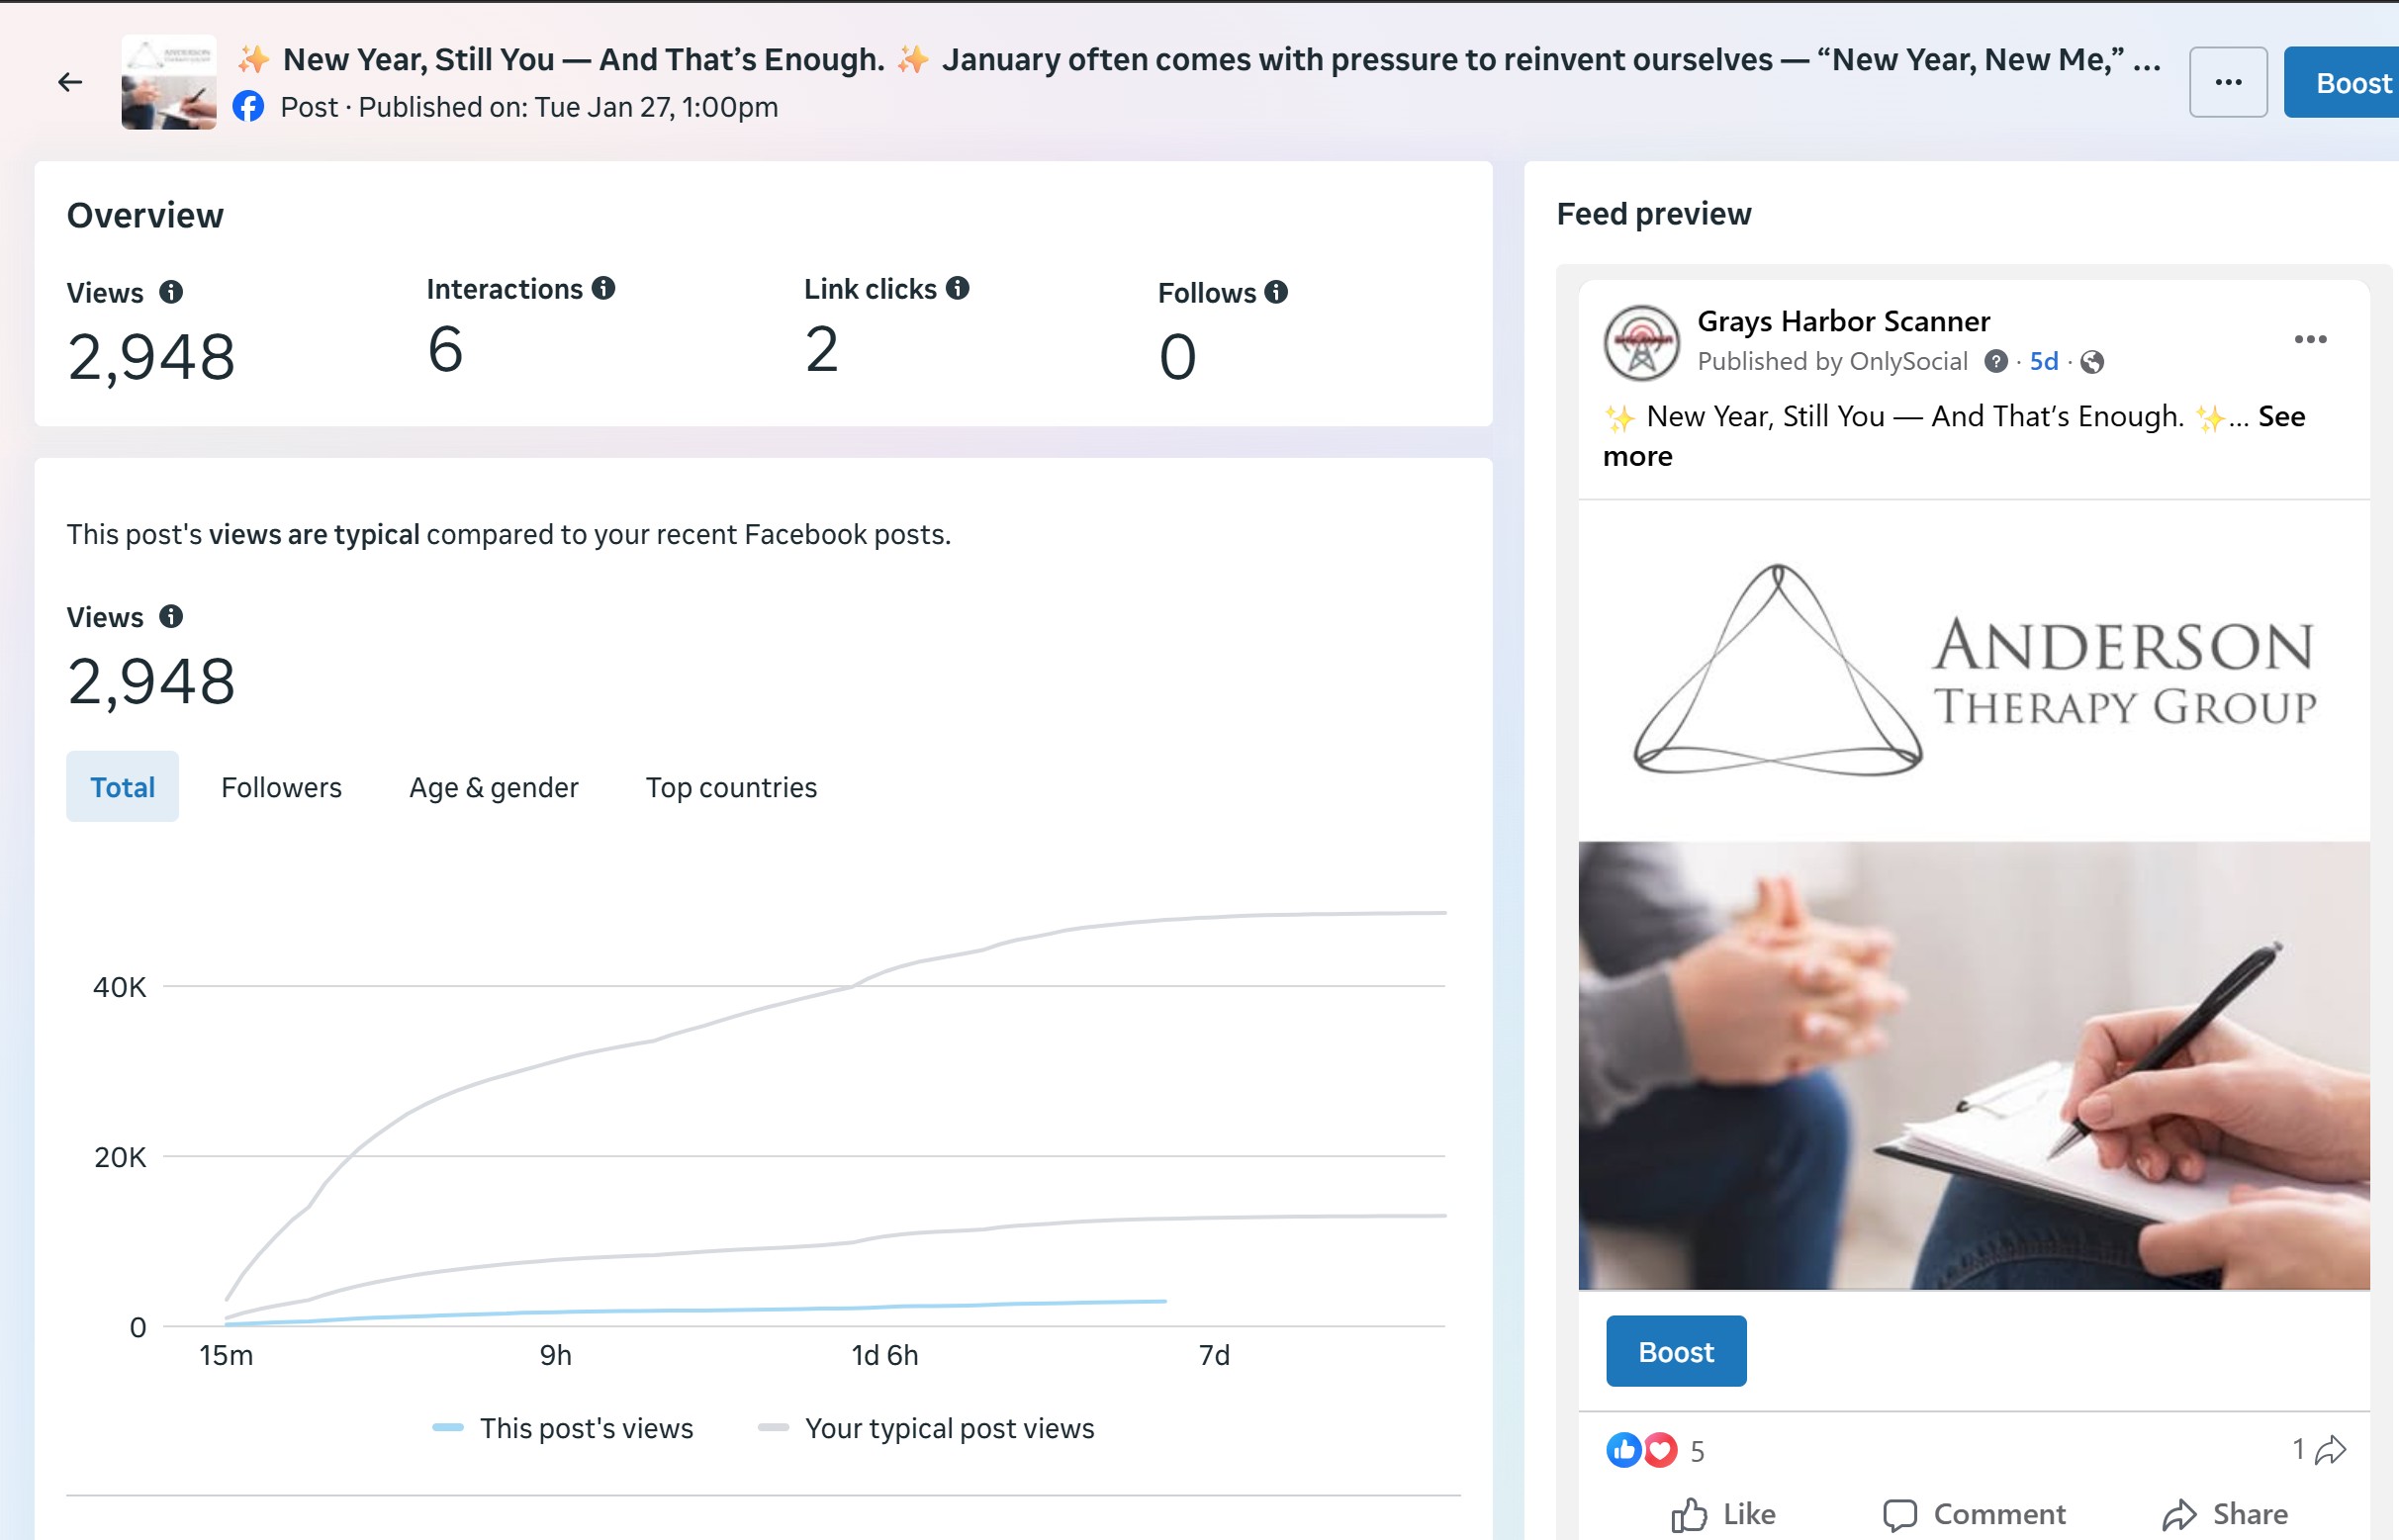The image size is (2399, 1540).
Task: Click the globe audience icon in feed preview
Action: (x=2091, y=362)
